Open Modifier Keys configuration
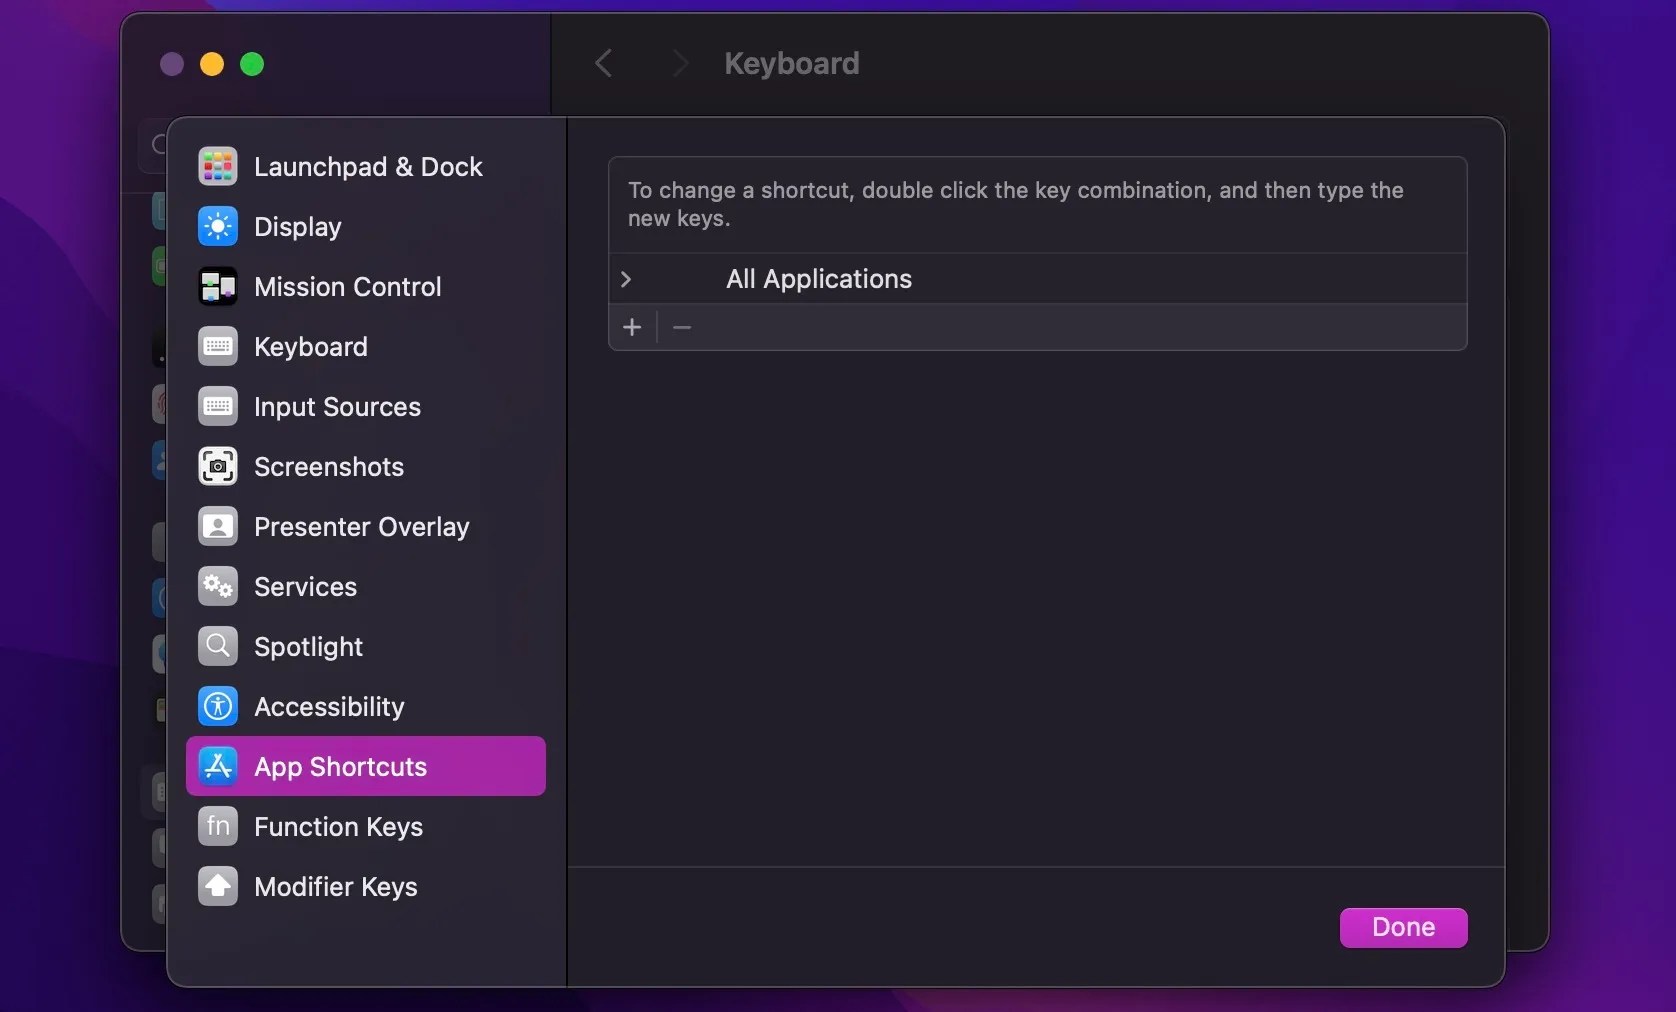Image resolution: width=1676 pixels, height=1012 pixels. coord(336,887)
